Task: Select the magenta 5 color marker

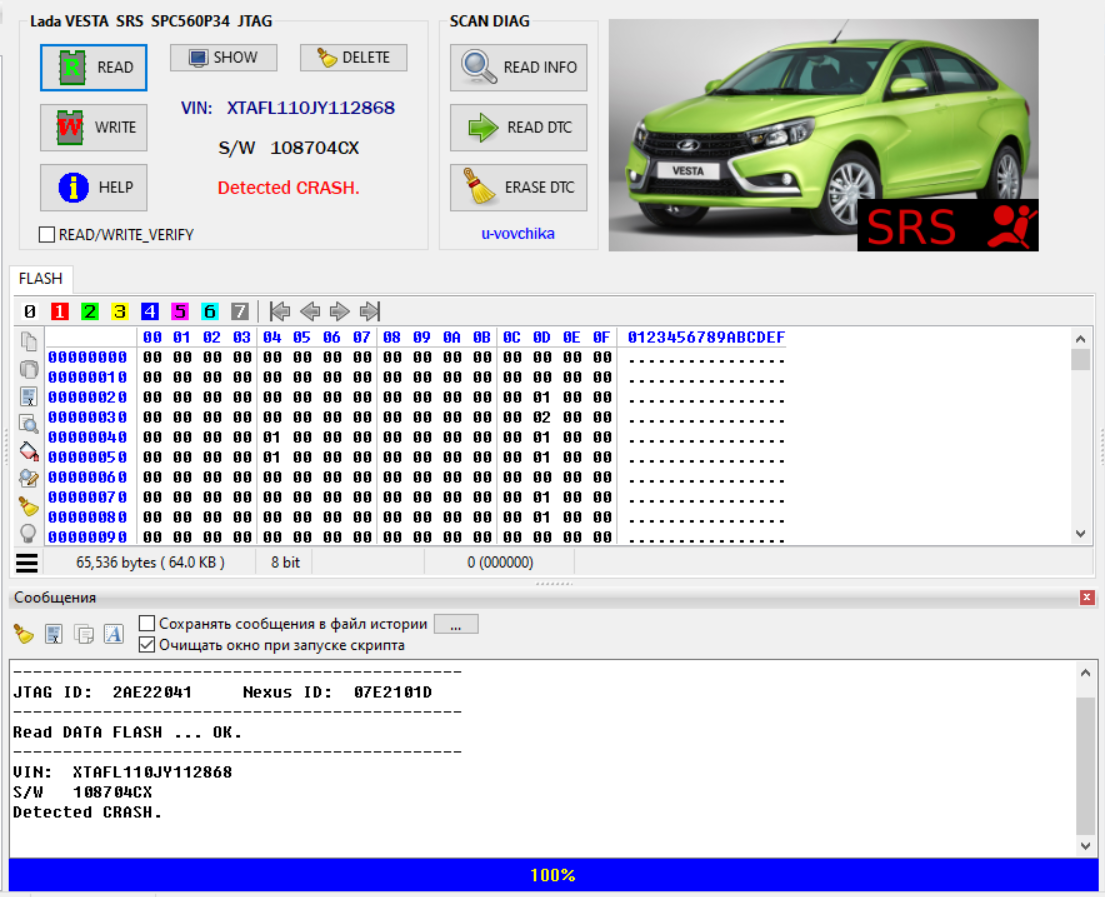Action: pos(180,311)
